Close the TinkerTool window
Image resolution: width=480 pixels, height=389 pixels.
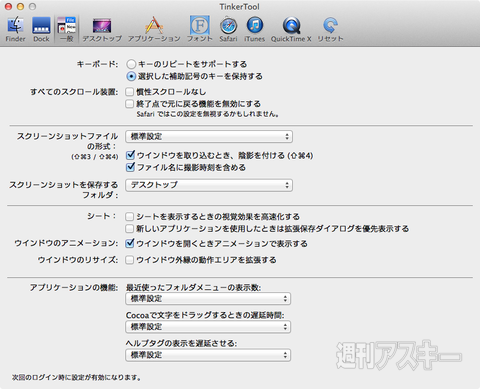[8, 6]
